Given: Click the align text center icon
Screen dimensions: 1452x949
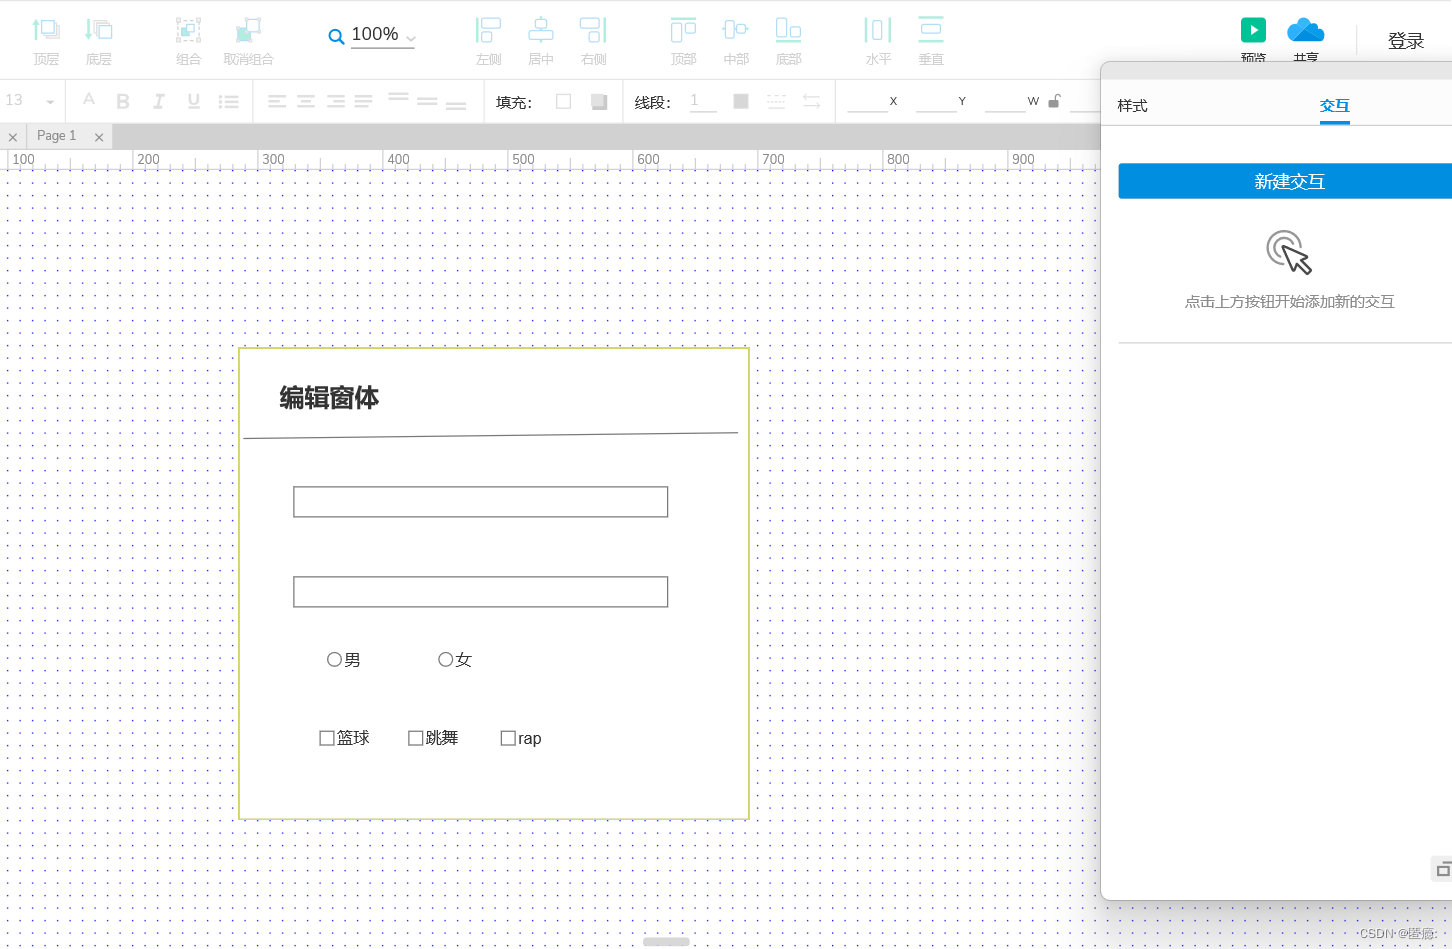Looking at the screenshot, I should [x=306, y=101].
